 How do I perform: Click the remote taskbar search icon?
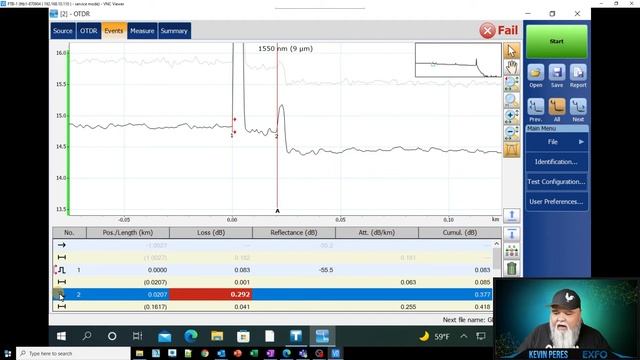coord(87,336)
